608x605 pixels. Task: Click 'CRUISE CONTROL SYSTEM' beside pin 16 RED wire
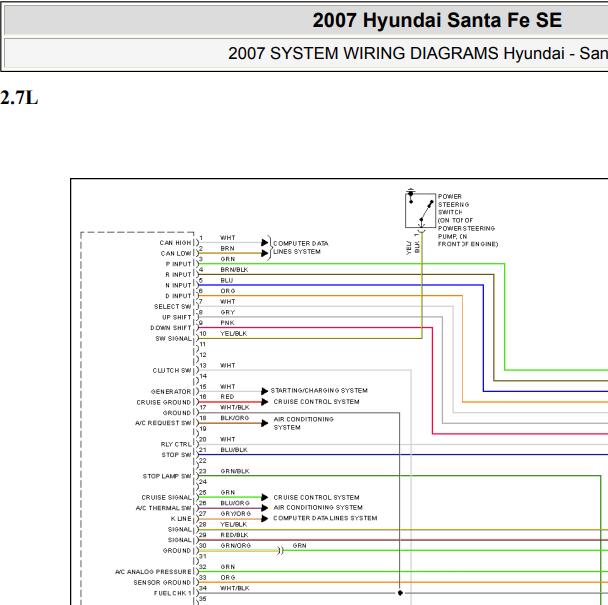tap(316, 402)
